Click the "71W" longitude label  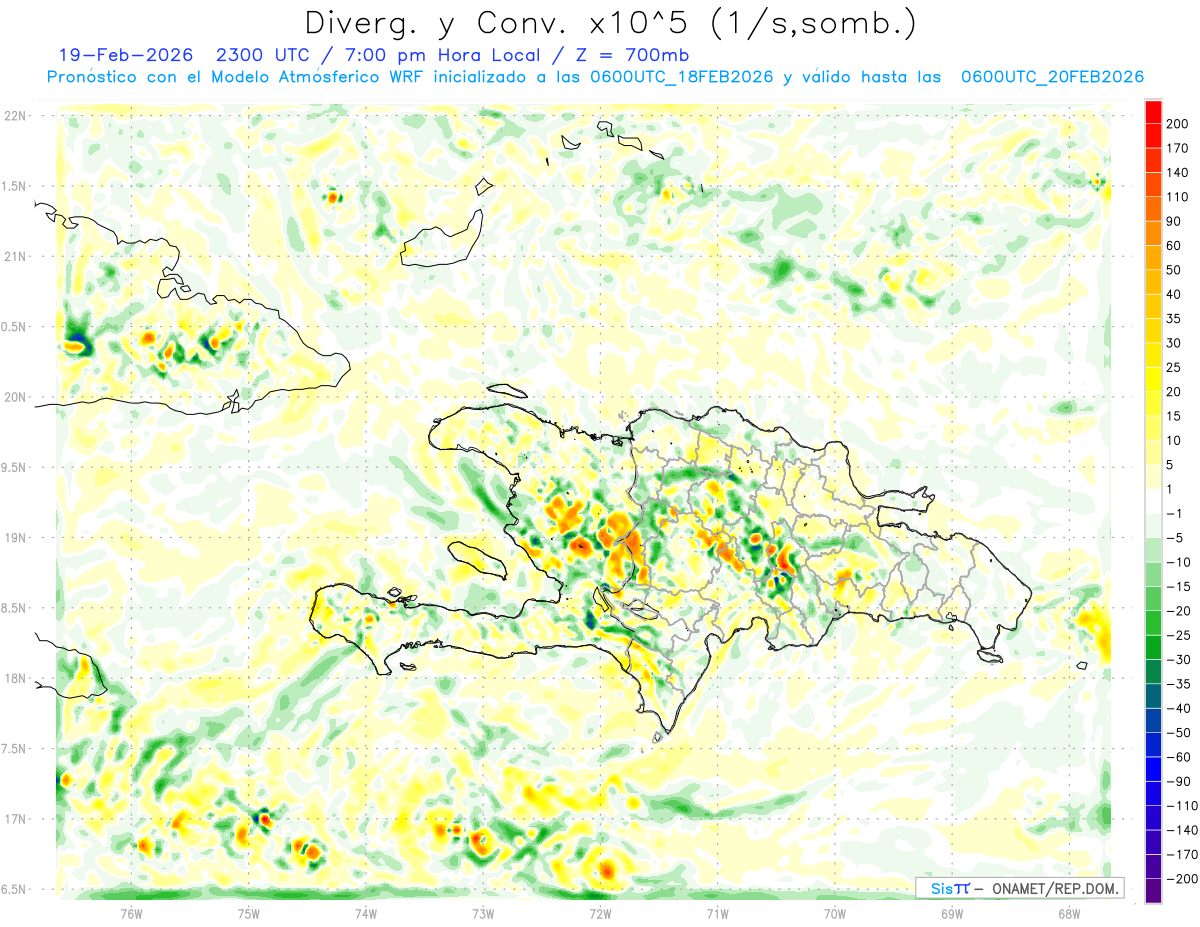click(x=717, y=913)
